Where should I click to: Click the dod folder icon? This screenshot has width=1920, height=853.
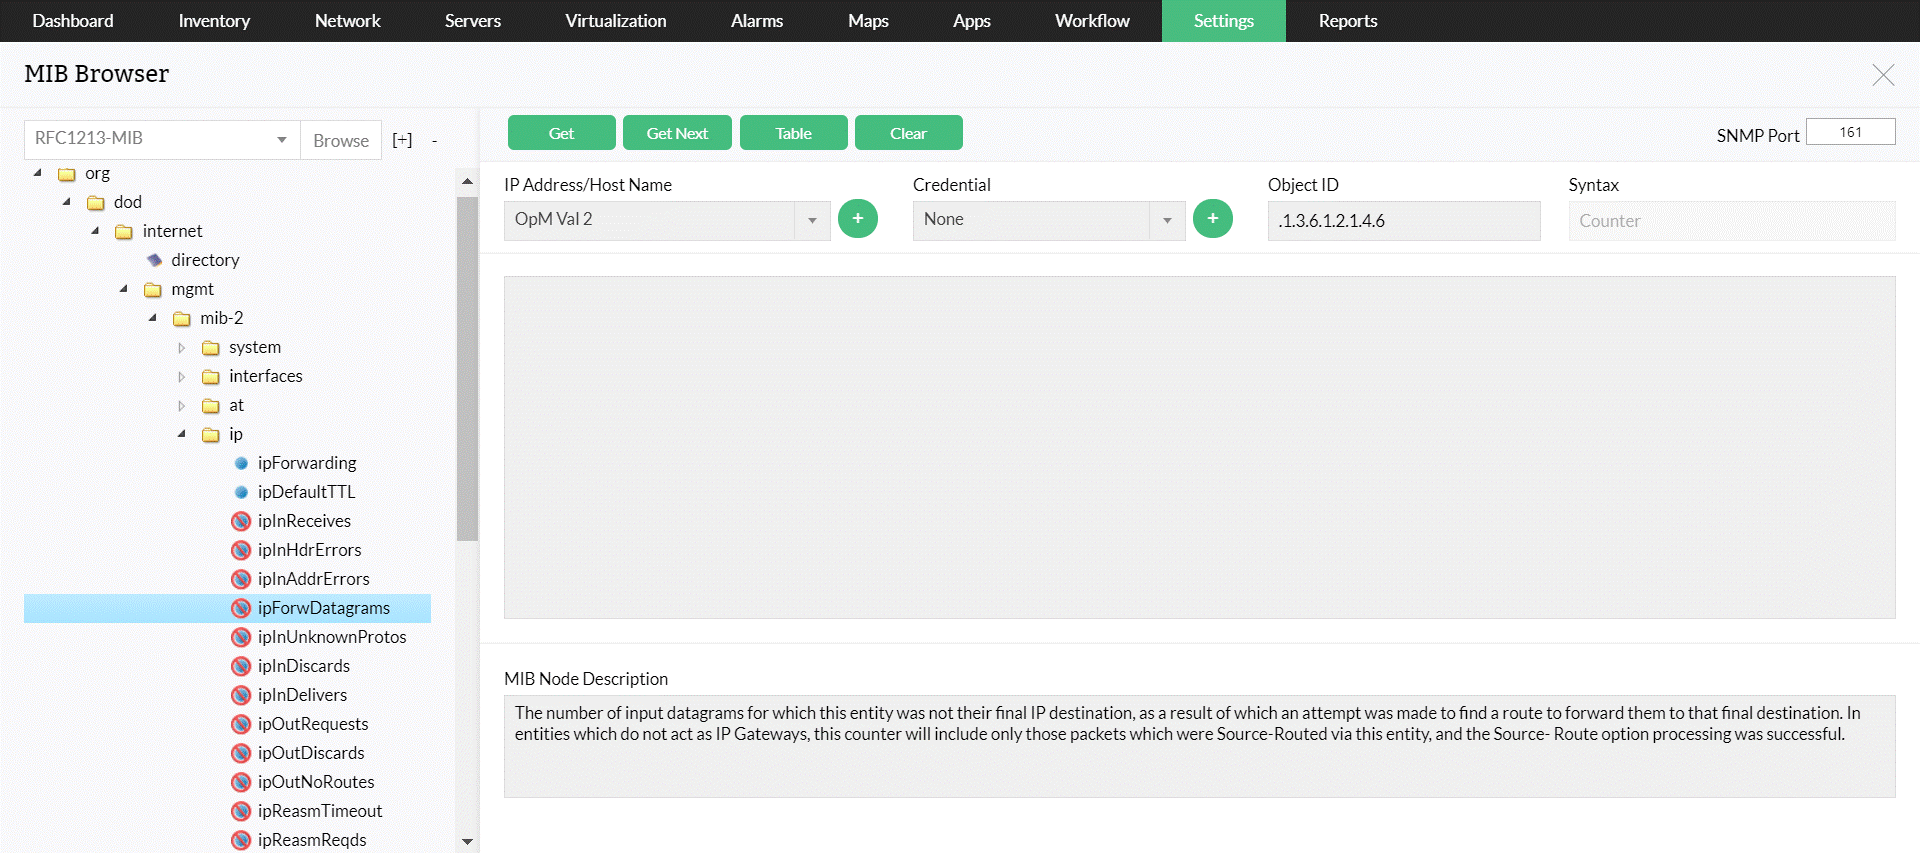click(x=96, y=203)
